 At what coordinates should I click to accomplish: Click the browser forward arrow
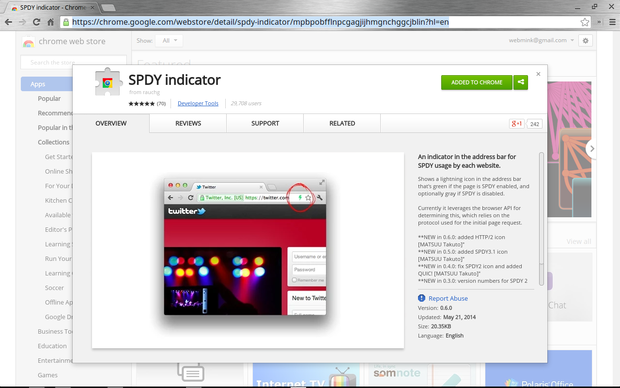[x=23, y=22]
